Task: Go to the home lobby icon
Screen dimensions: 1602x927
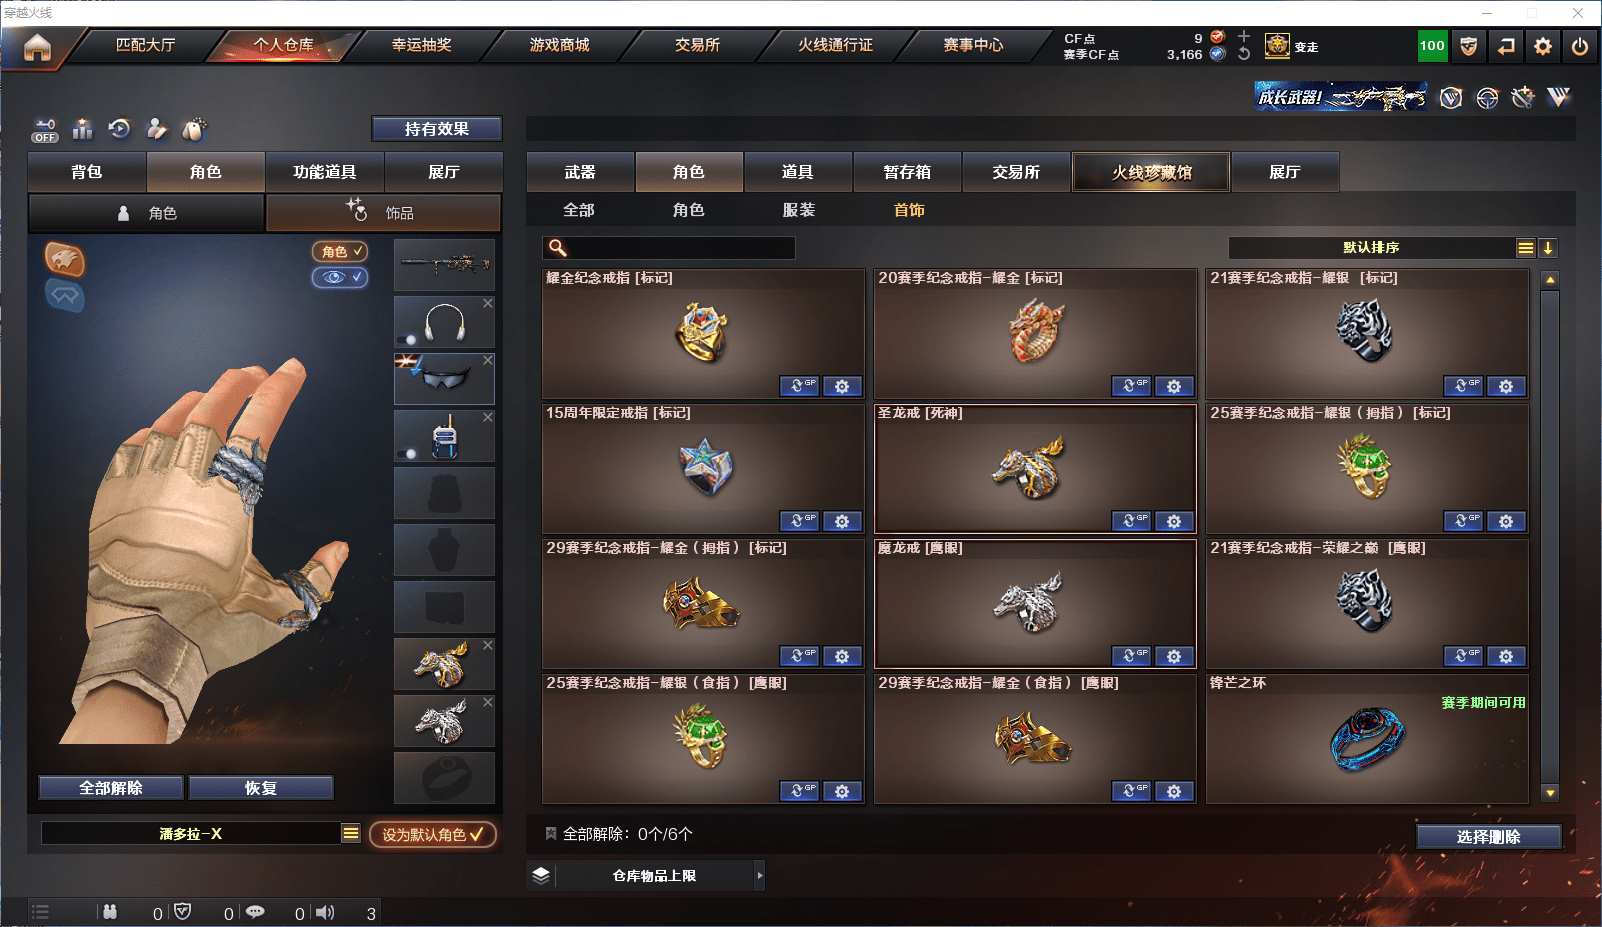Action: [x=37, y=47]
